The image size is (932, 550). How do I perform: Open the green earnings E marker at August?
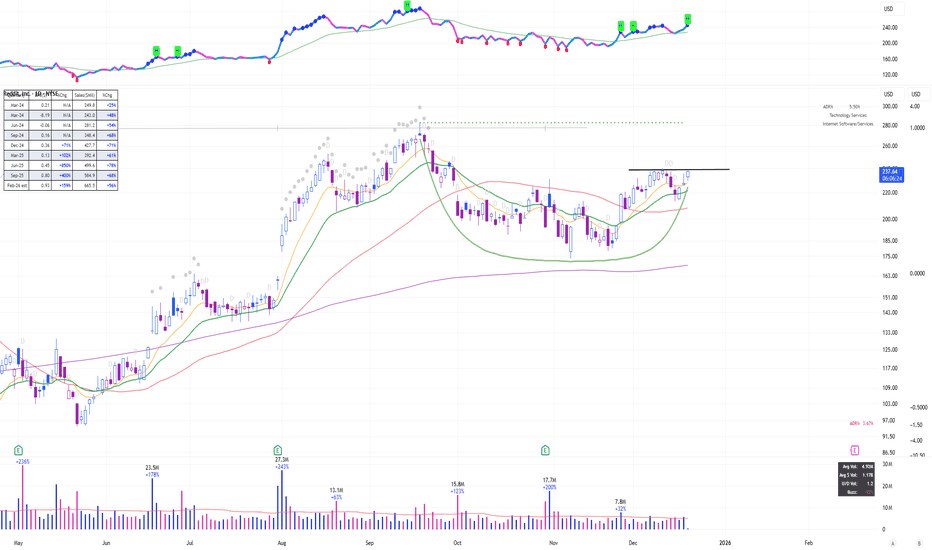coord(278,450)
